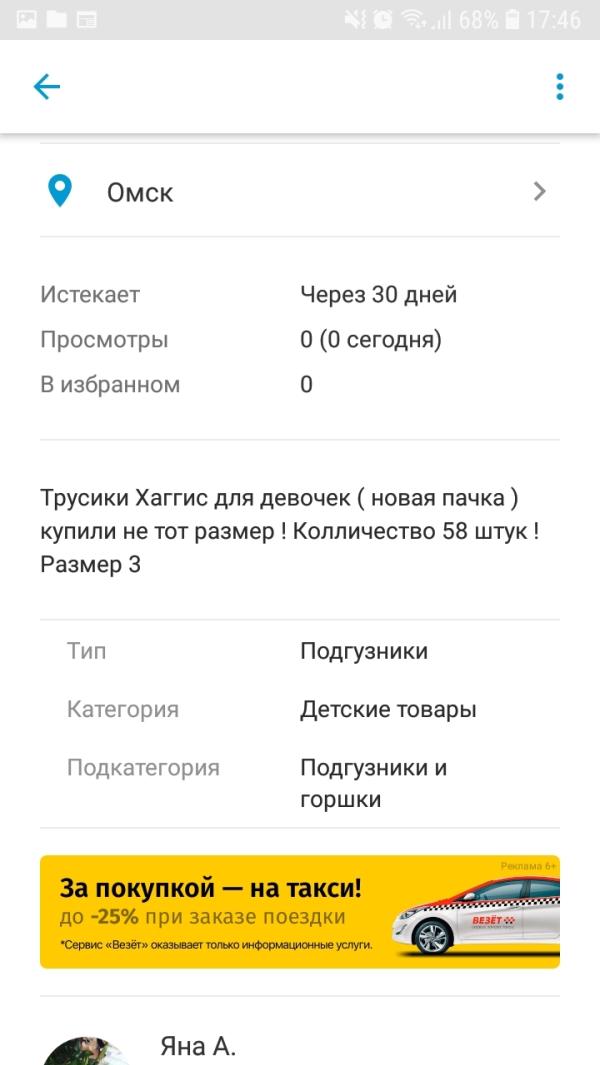
Task: Open the three-dot overflow menu
Action: 559,87
